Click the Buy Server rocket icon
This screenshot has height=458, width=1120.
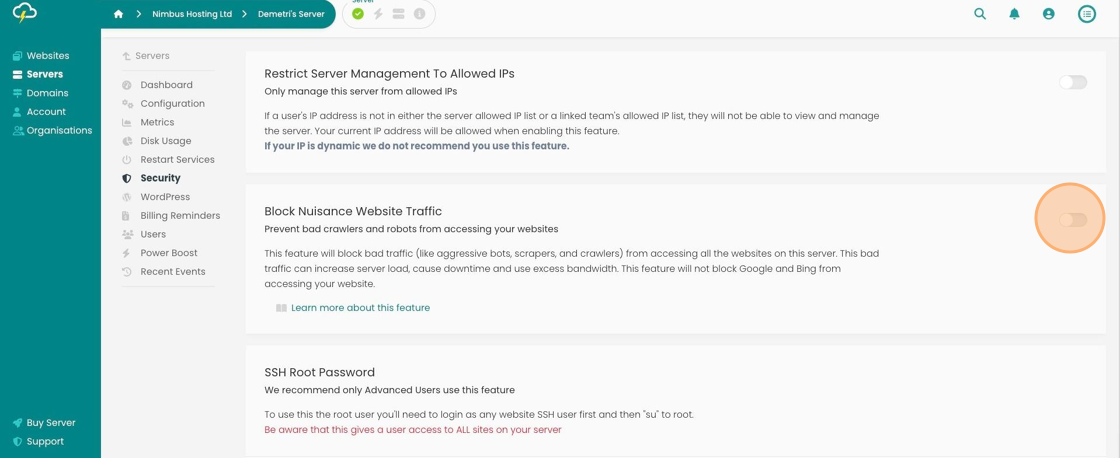(18, 422)
